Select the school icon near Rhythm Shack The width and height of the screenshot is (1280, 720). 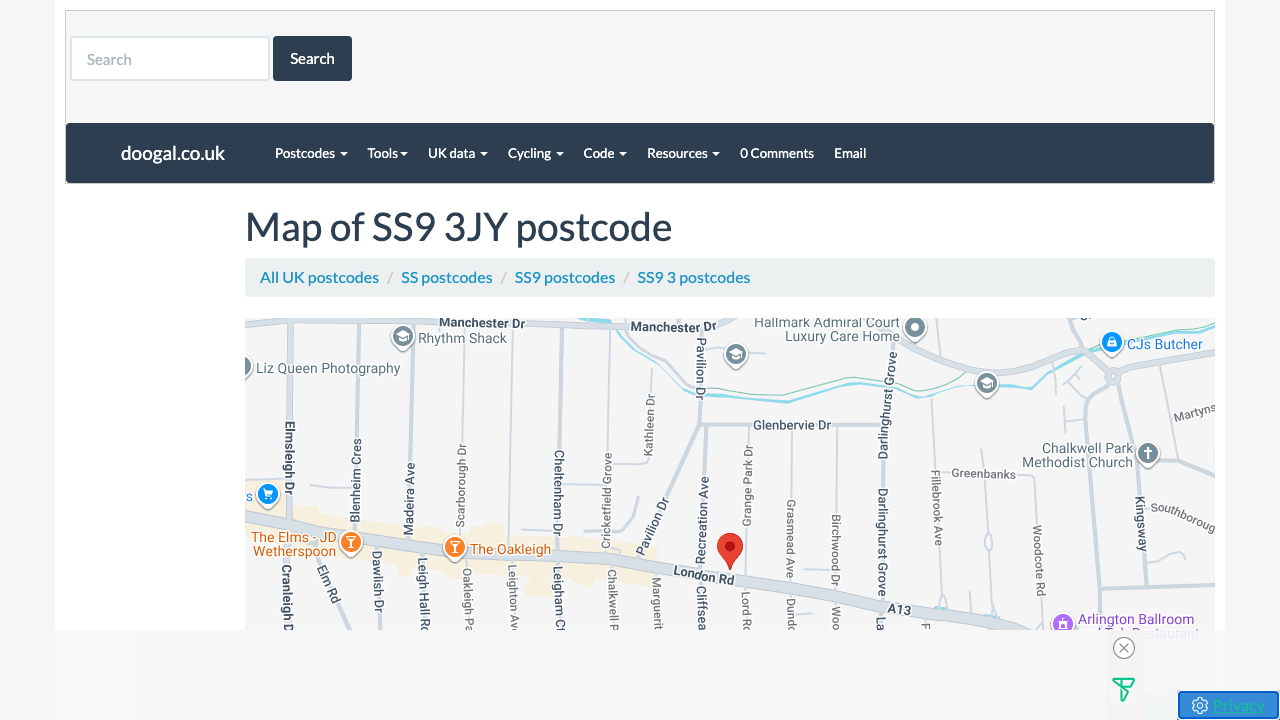pos(403,338)
